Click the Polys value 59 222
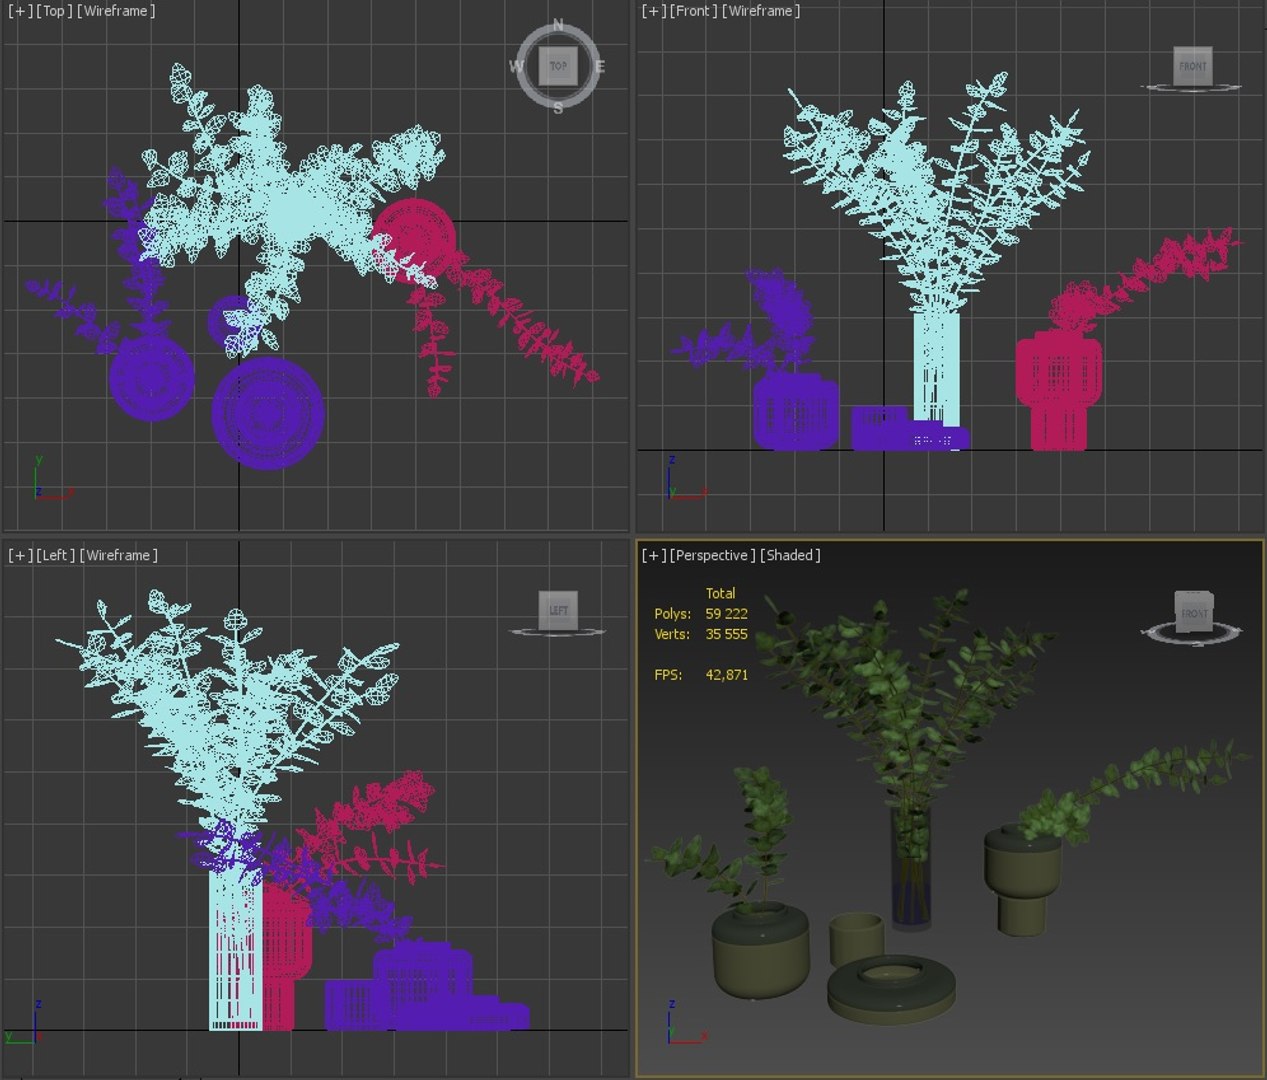1267x1080 pixels. pos(726,613)
